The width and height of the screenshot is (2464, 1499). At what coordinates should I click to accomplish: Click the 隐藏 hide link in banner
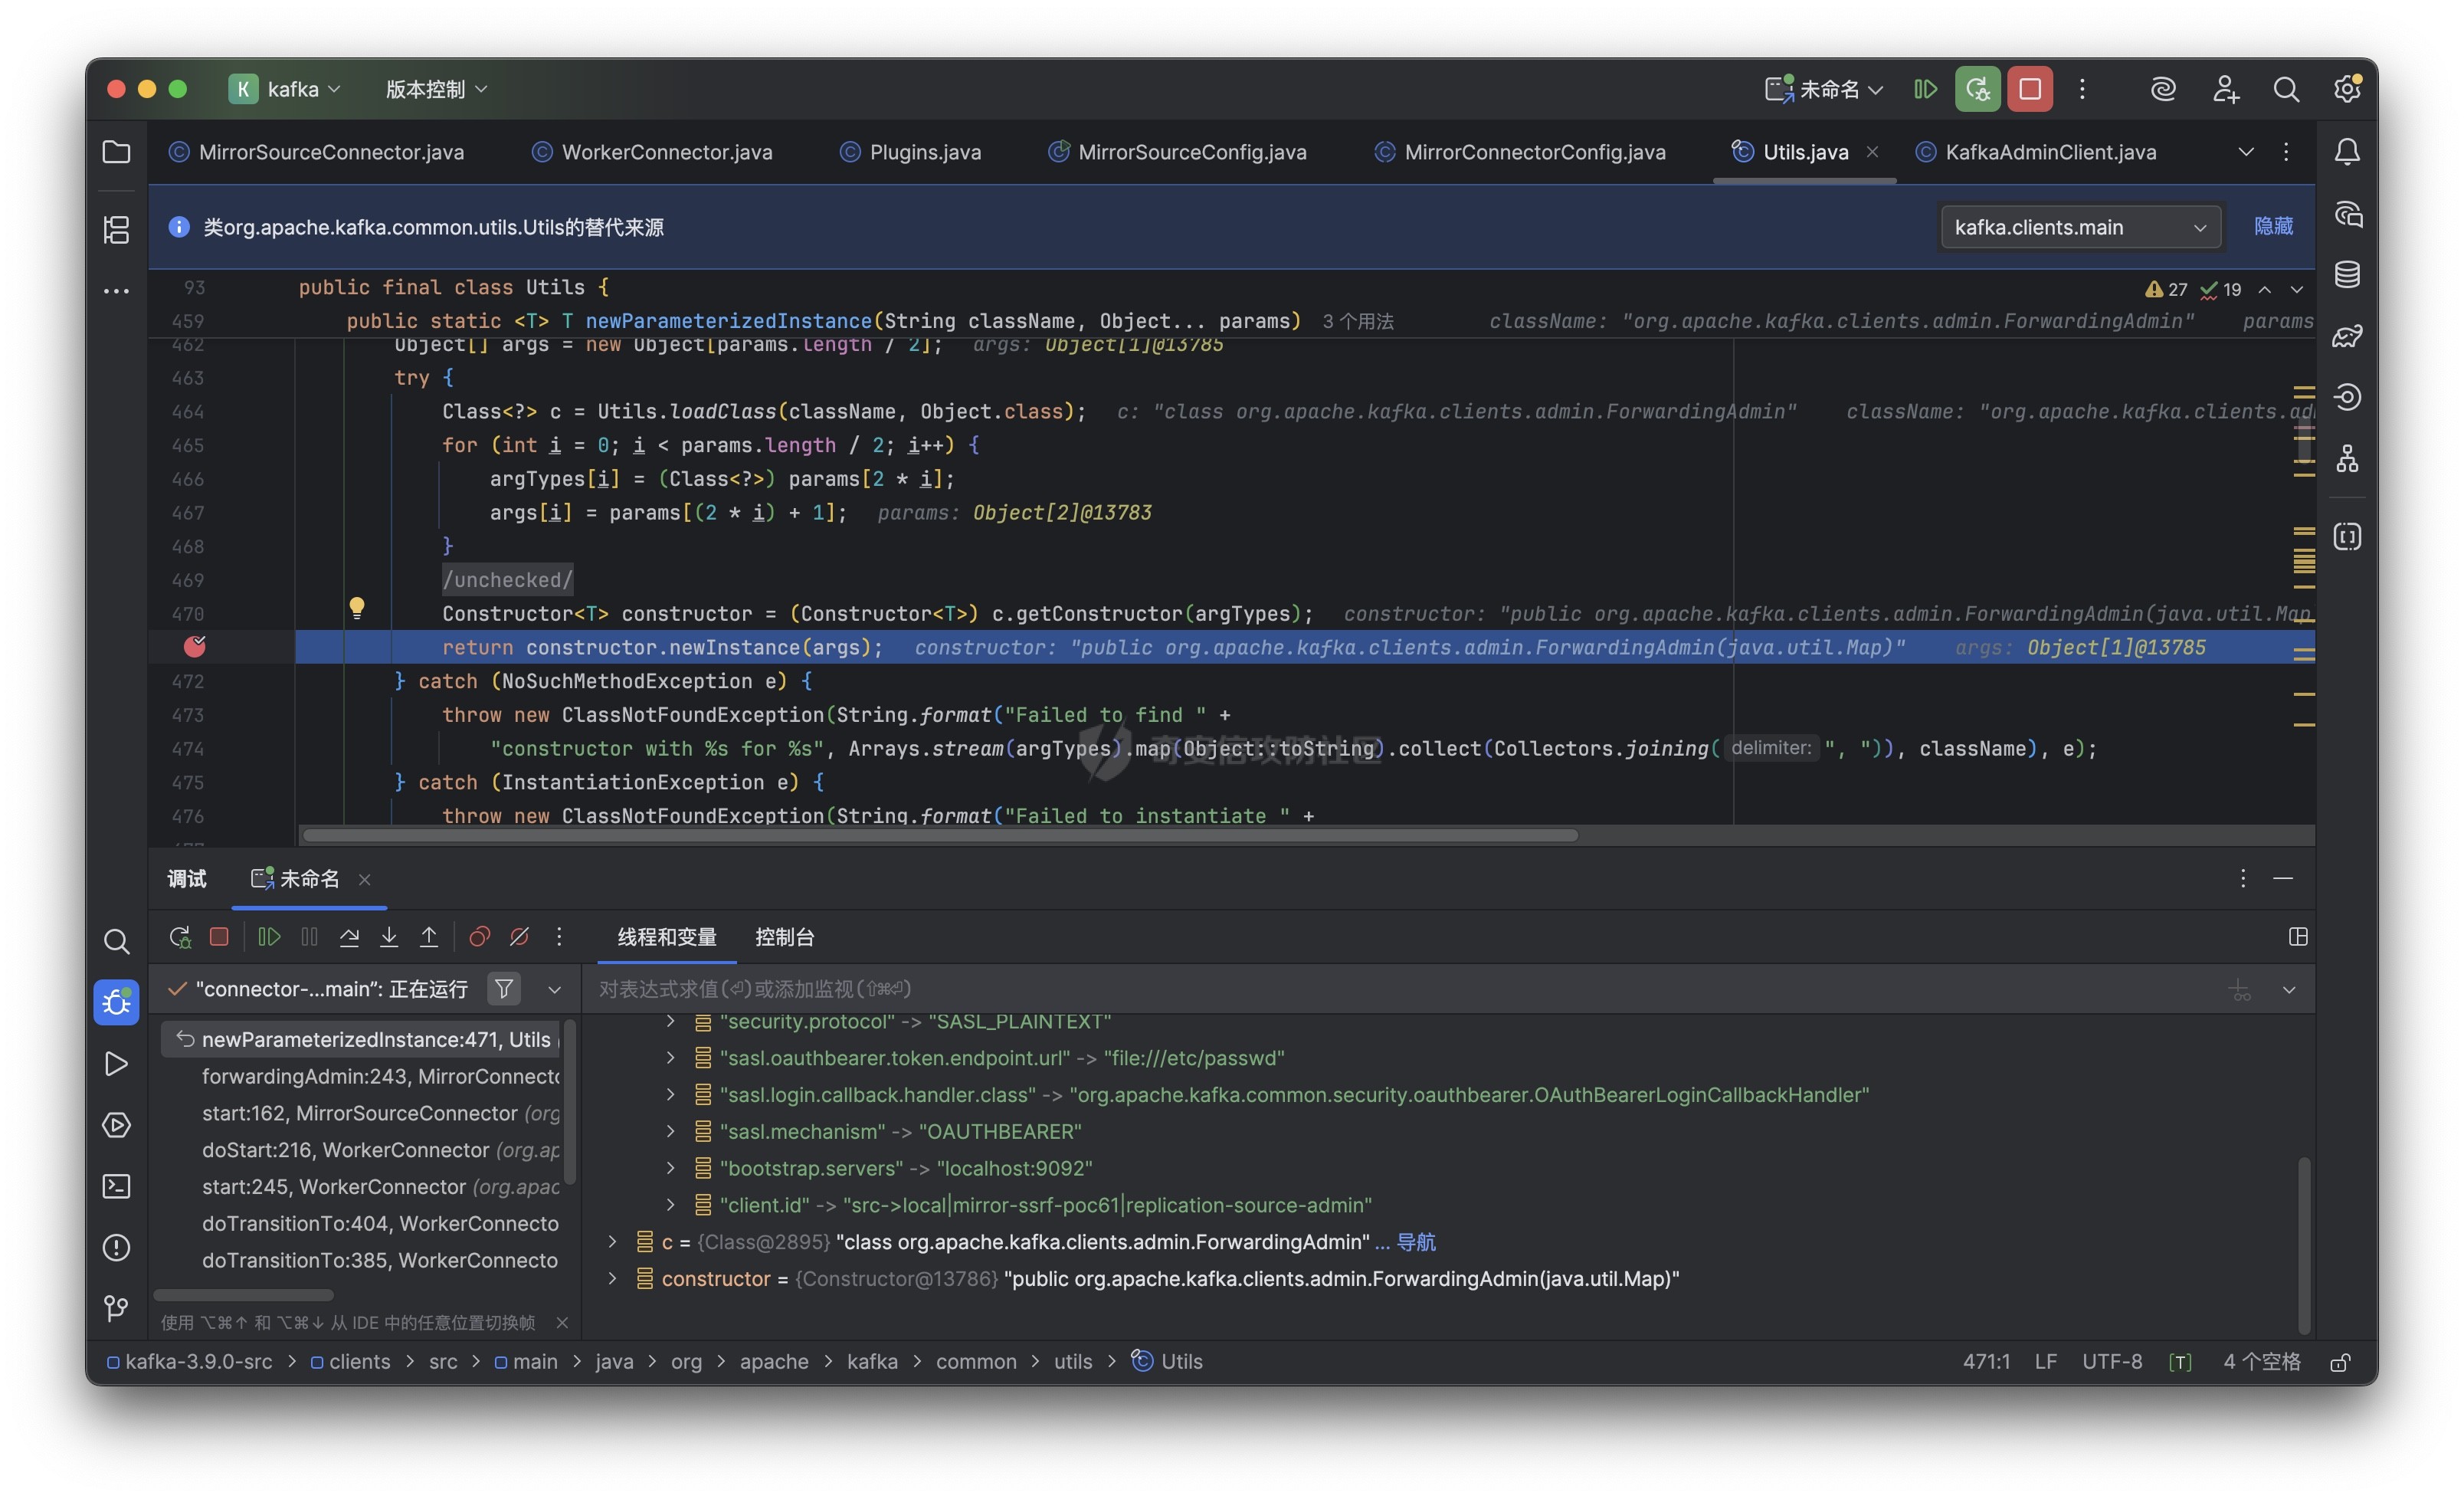coord(2273,227)
